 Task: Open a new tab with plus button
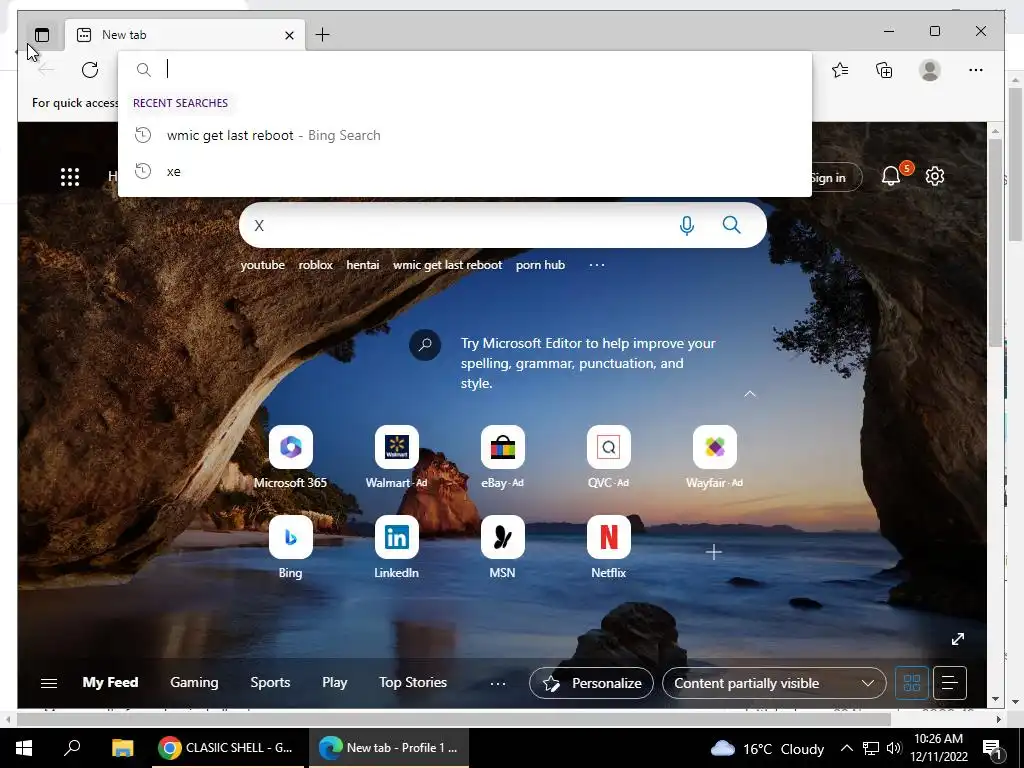(x=323, y=35)
